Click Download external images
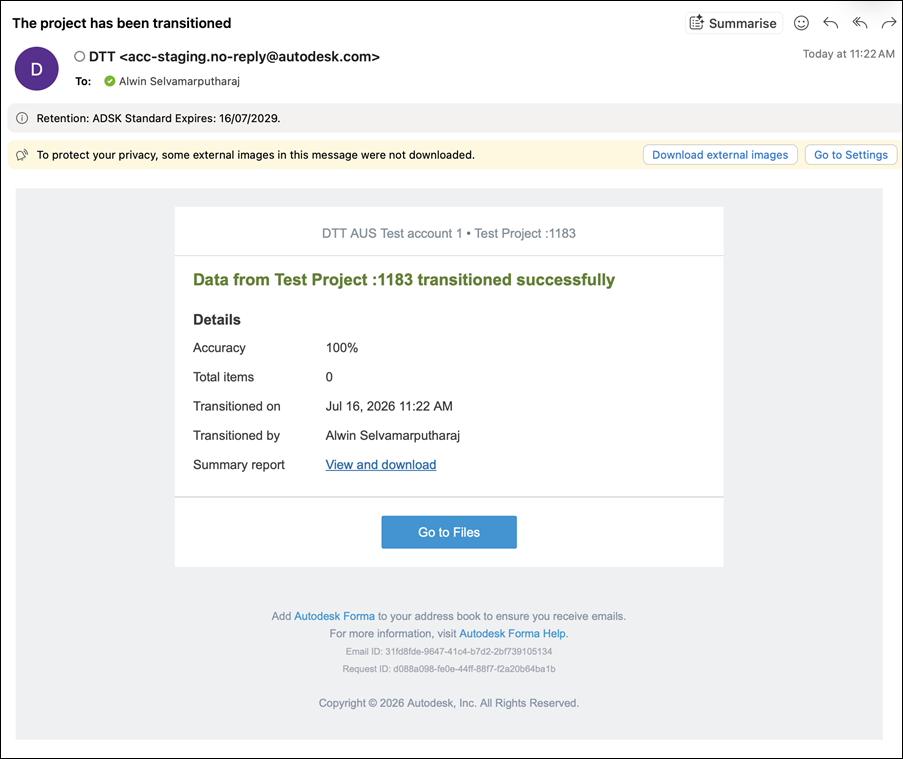903x759 pixels. [x=720, y=155]
